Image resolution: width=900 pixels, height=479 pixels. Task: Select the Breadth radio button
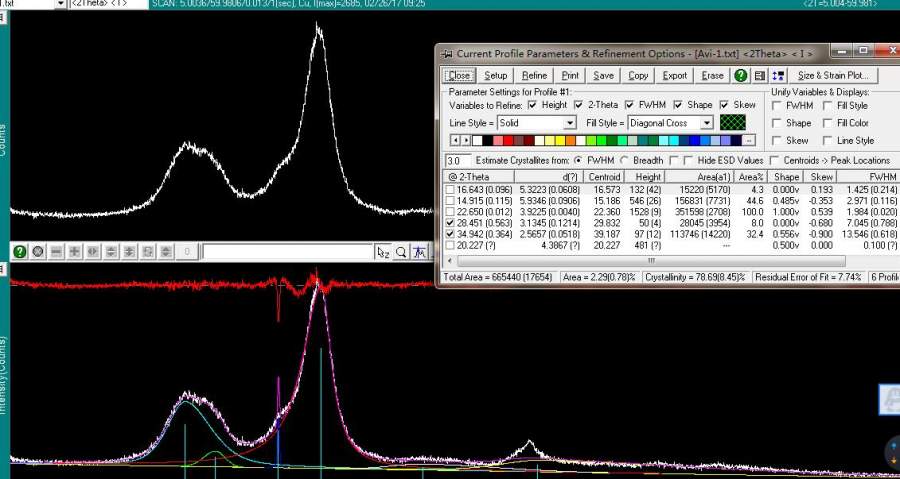pos(625,160)
